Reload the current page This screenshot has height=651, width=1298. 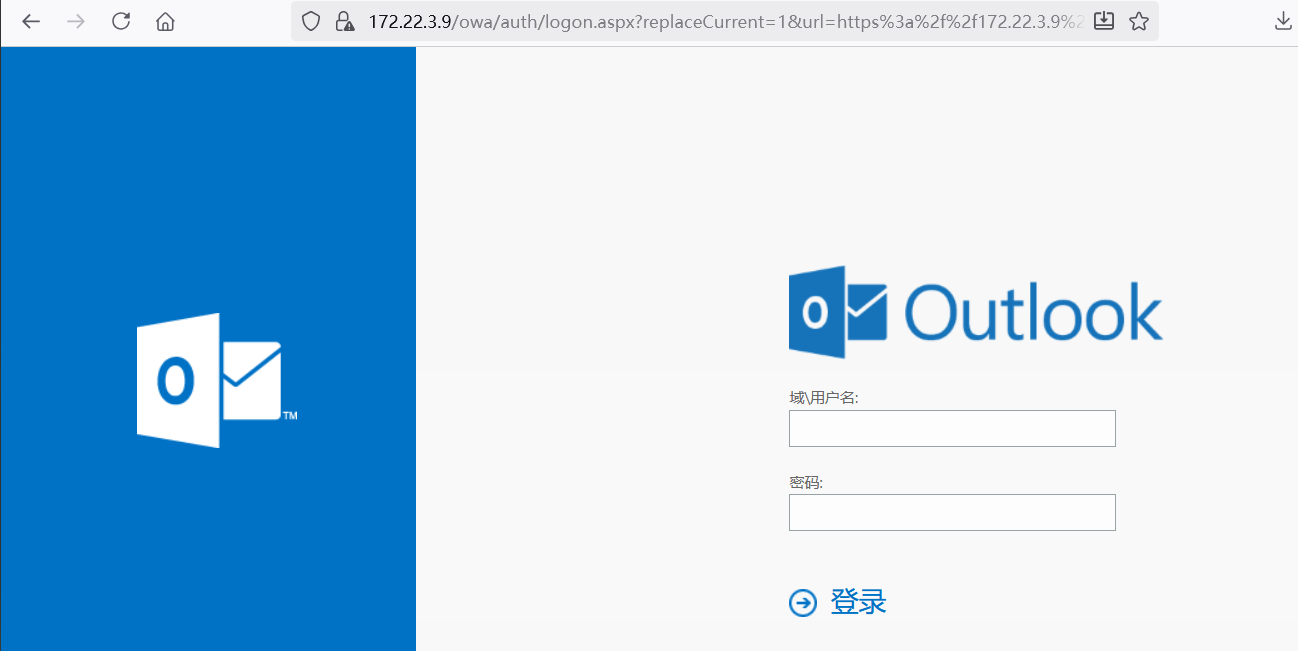click(x=121, y=21)
